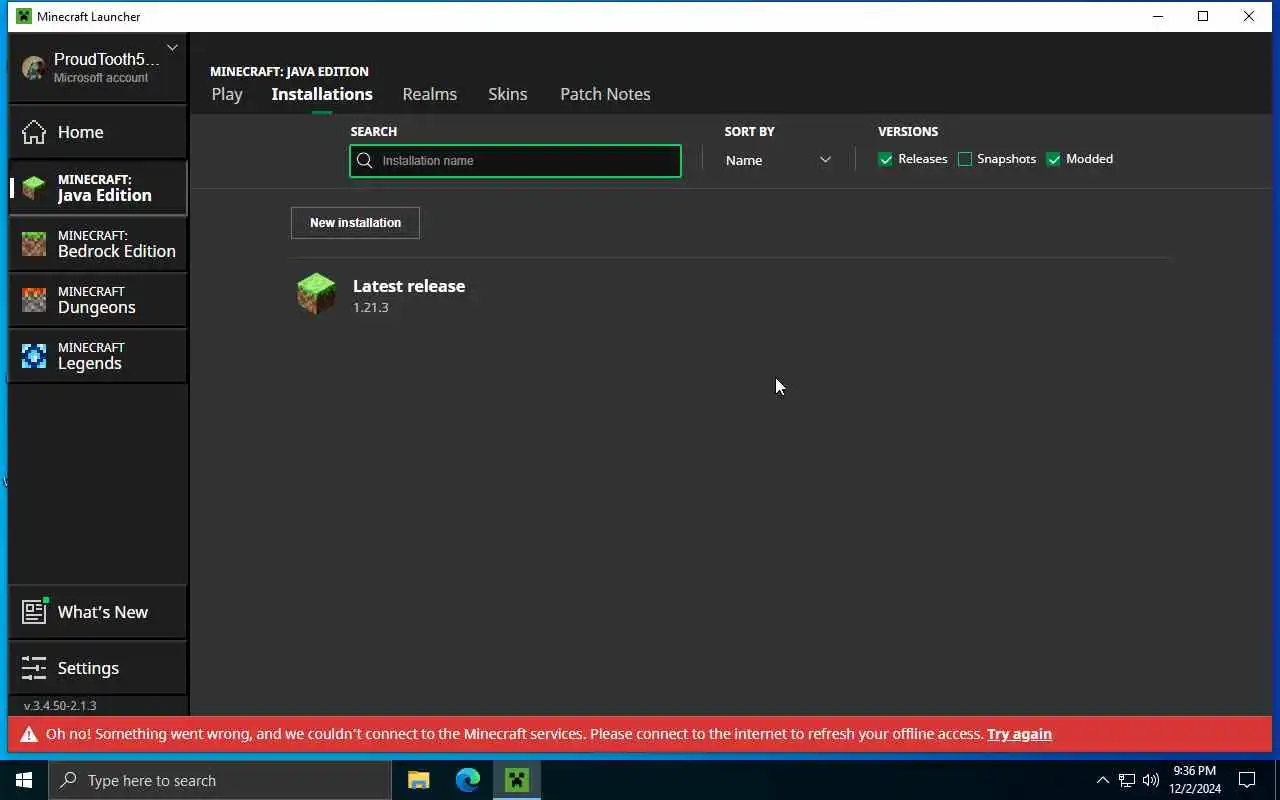Viewport: 1280px width, 800px height.
Task: Launch Microsoft Edge from the taskbar
Action: 468,780
